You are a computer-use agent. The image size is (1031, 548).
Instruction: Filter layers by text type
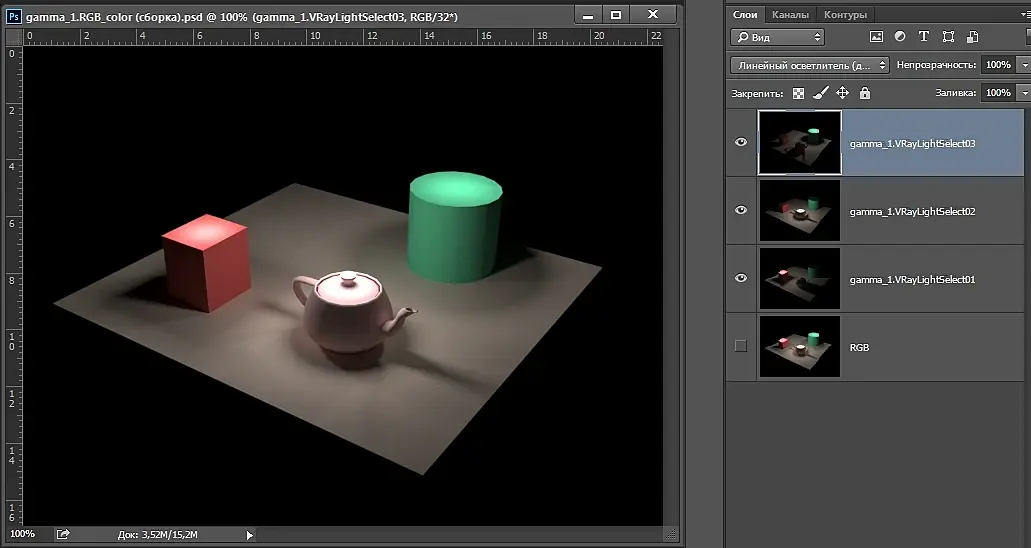click(x=923, y=37)
